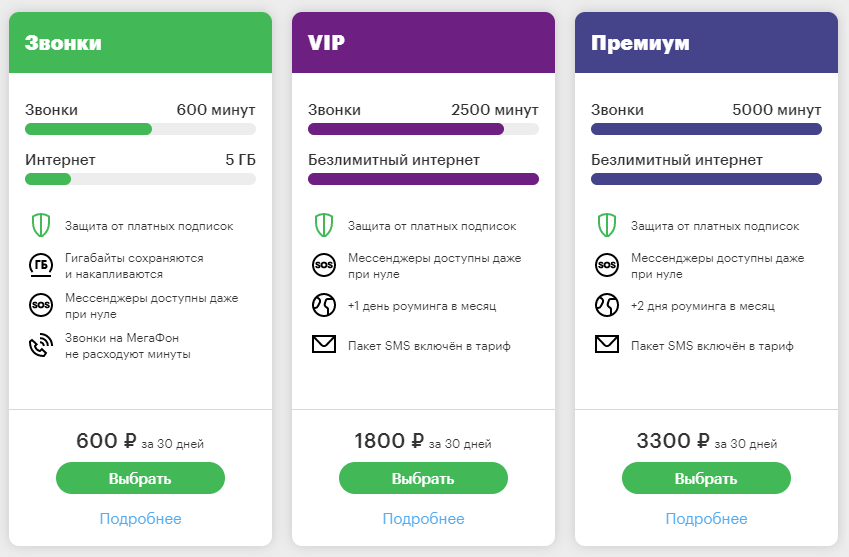Click the shield icon in the Звонки plan

[41, 225]
